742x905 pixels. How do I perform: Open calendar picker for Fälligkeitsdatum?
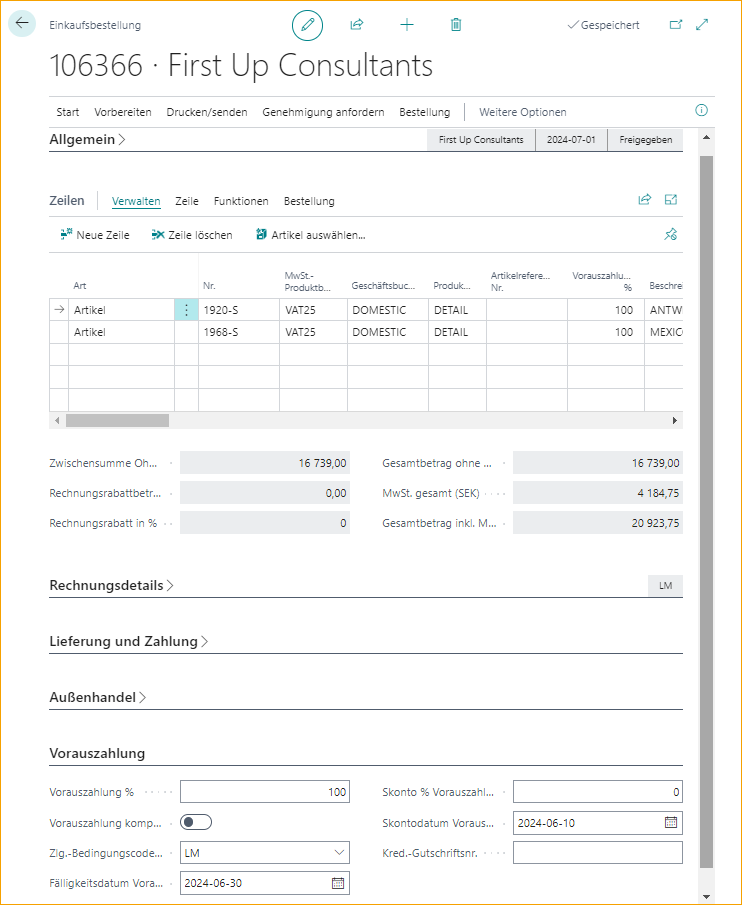point(338,883)
